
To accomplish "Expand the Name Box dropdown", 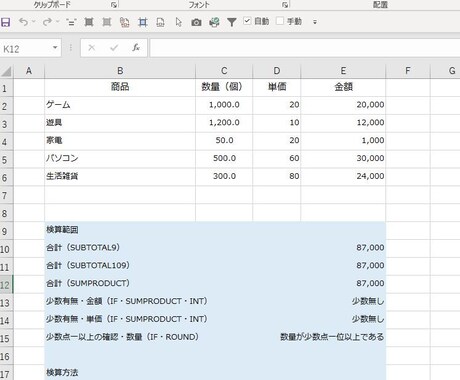I will (55, 48).
